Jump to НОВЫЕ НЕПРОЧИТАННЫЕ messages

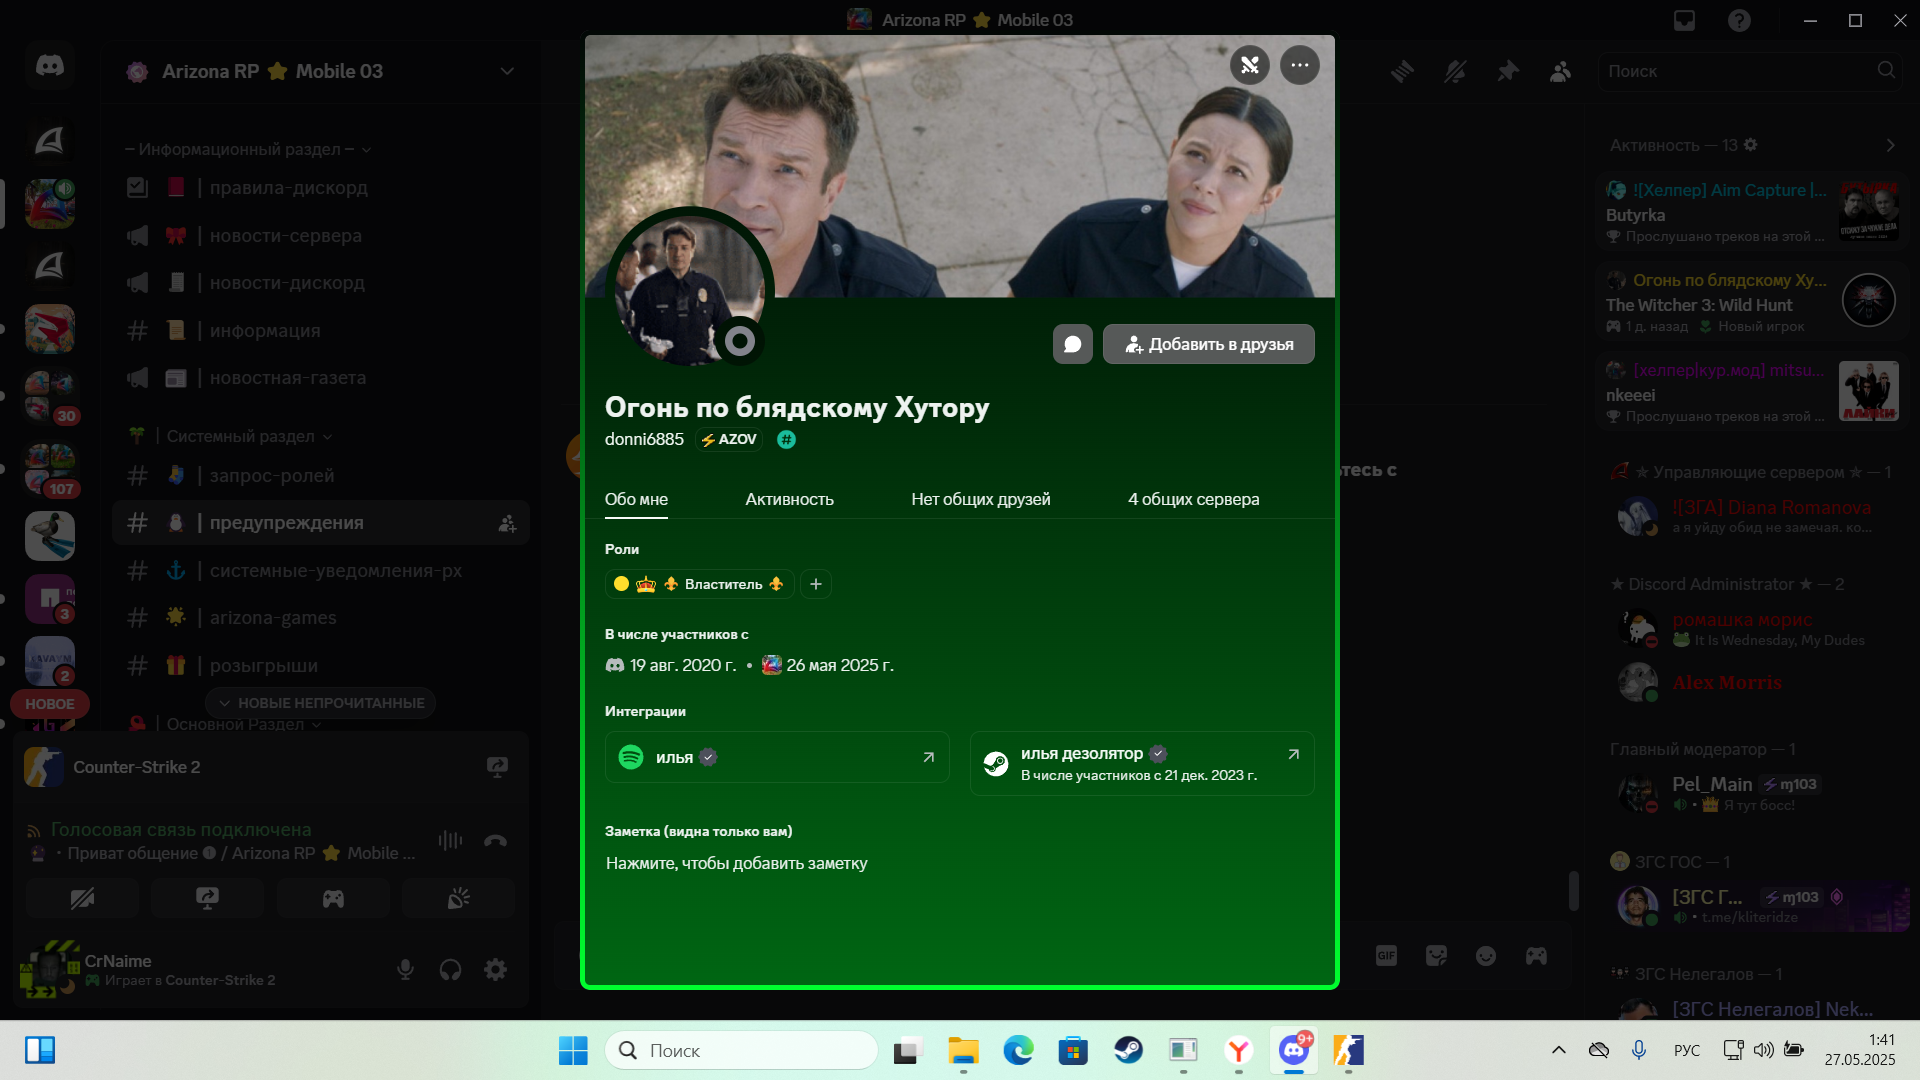[320, 703]
